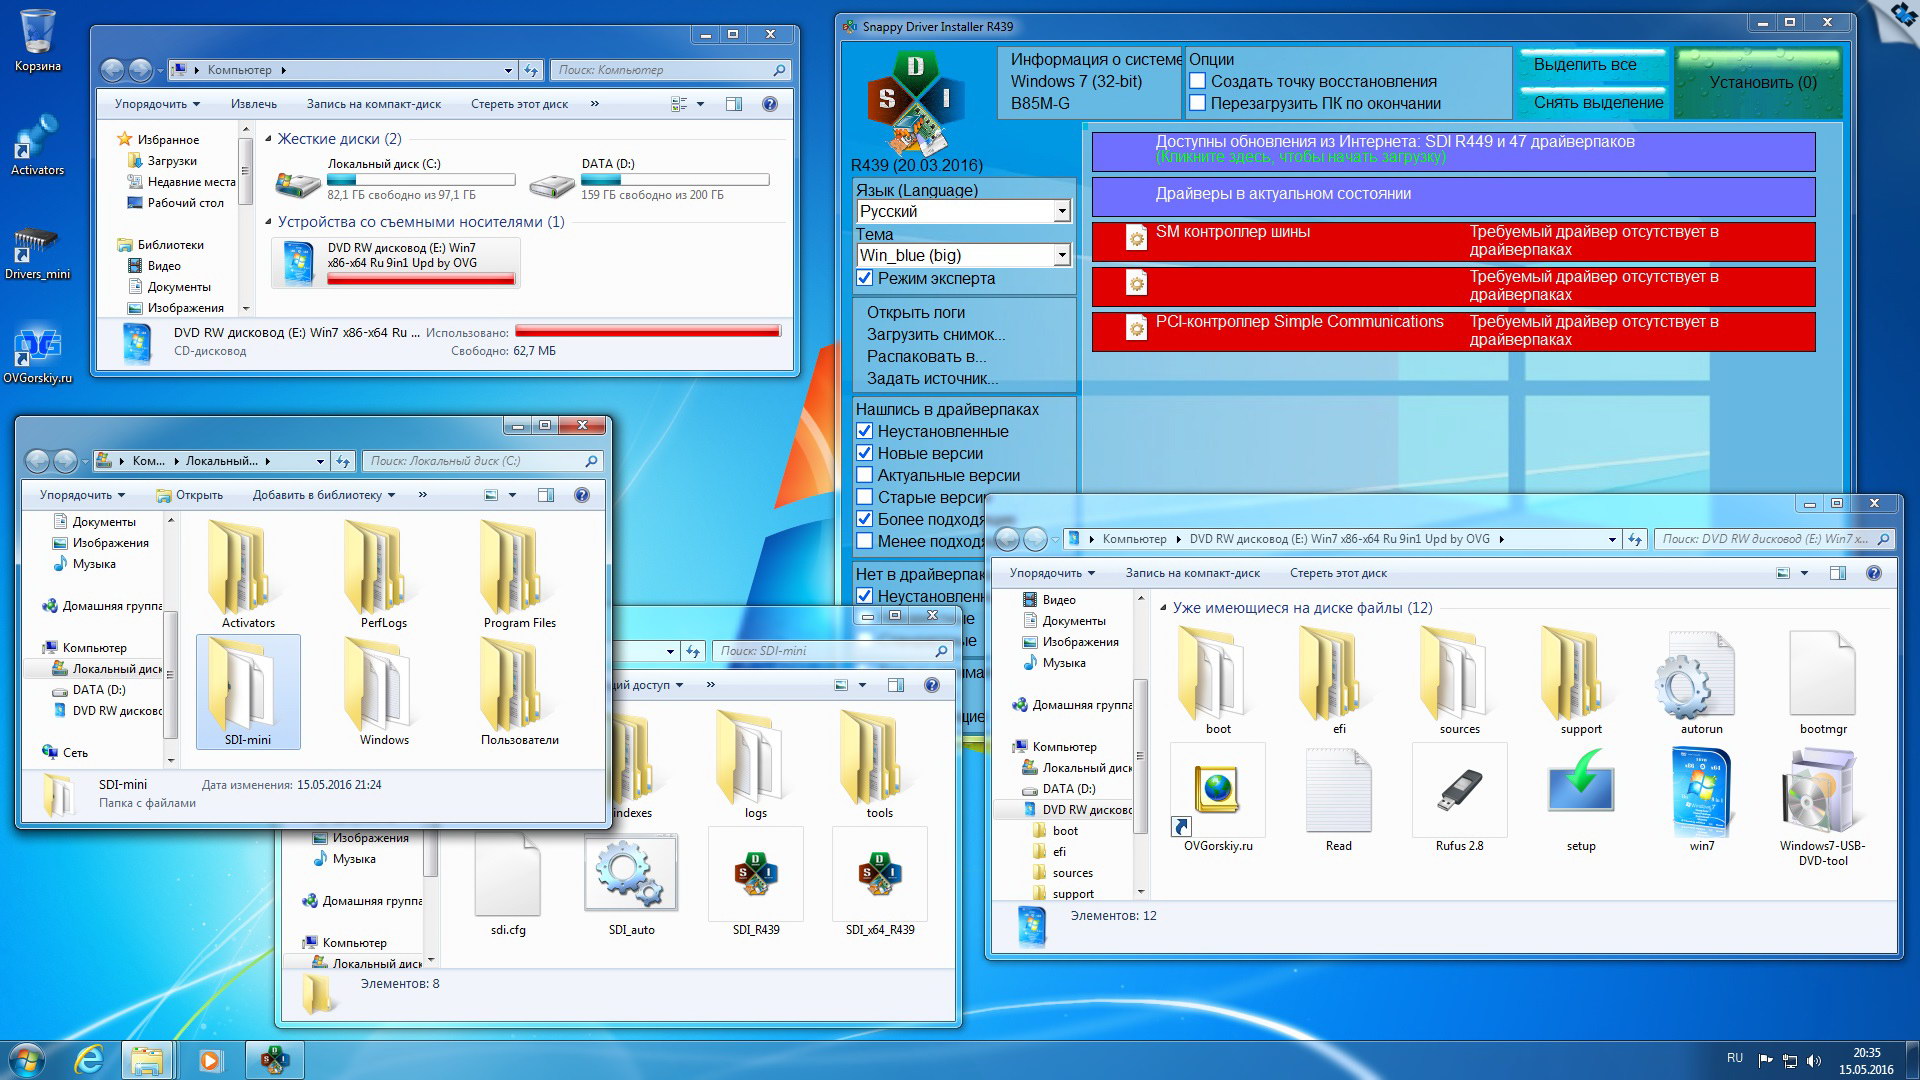Click 'Загрузить снимок...' in Snappy sidebar
Viewport: 1920px width, 1080px height.
point(936,334)
